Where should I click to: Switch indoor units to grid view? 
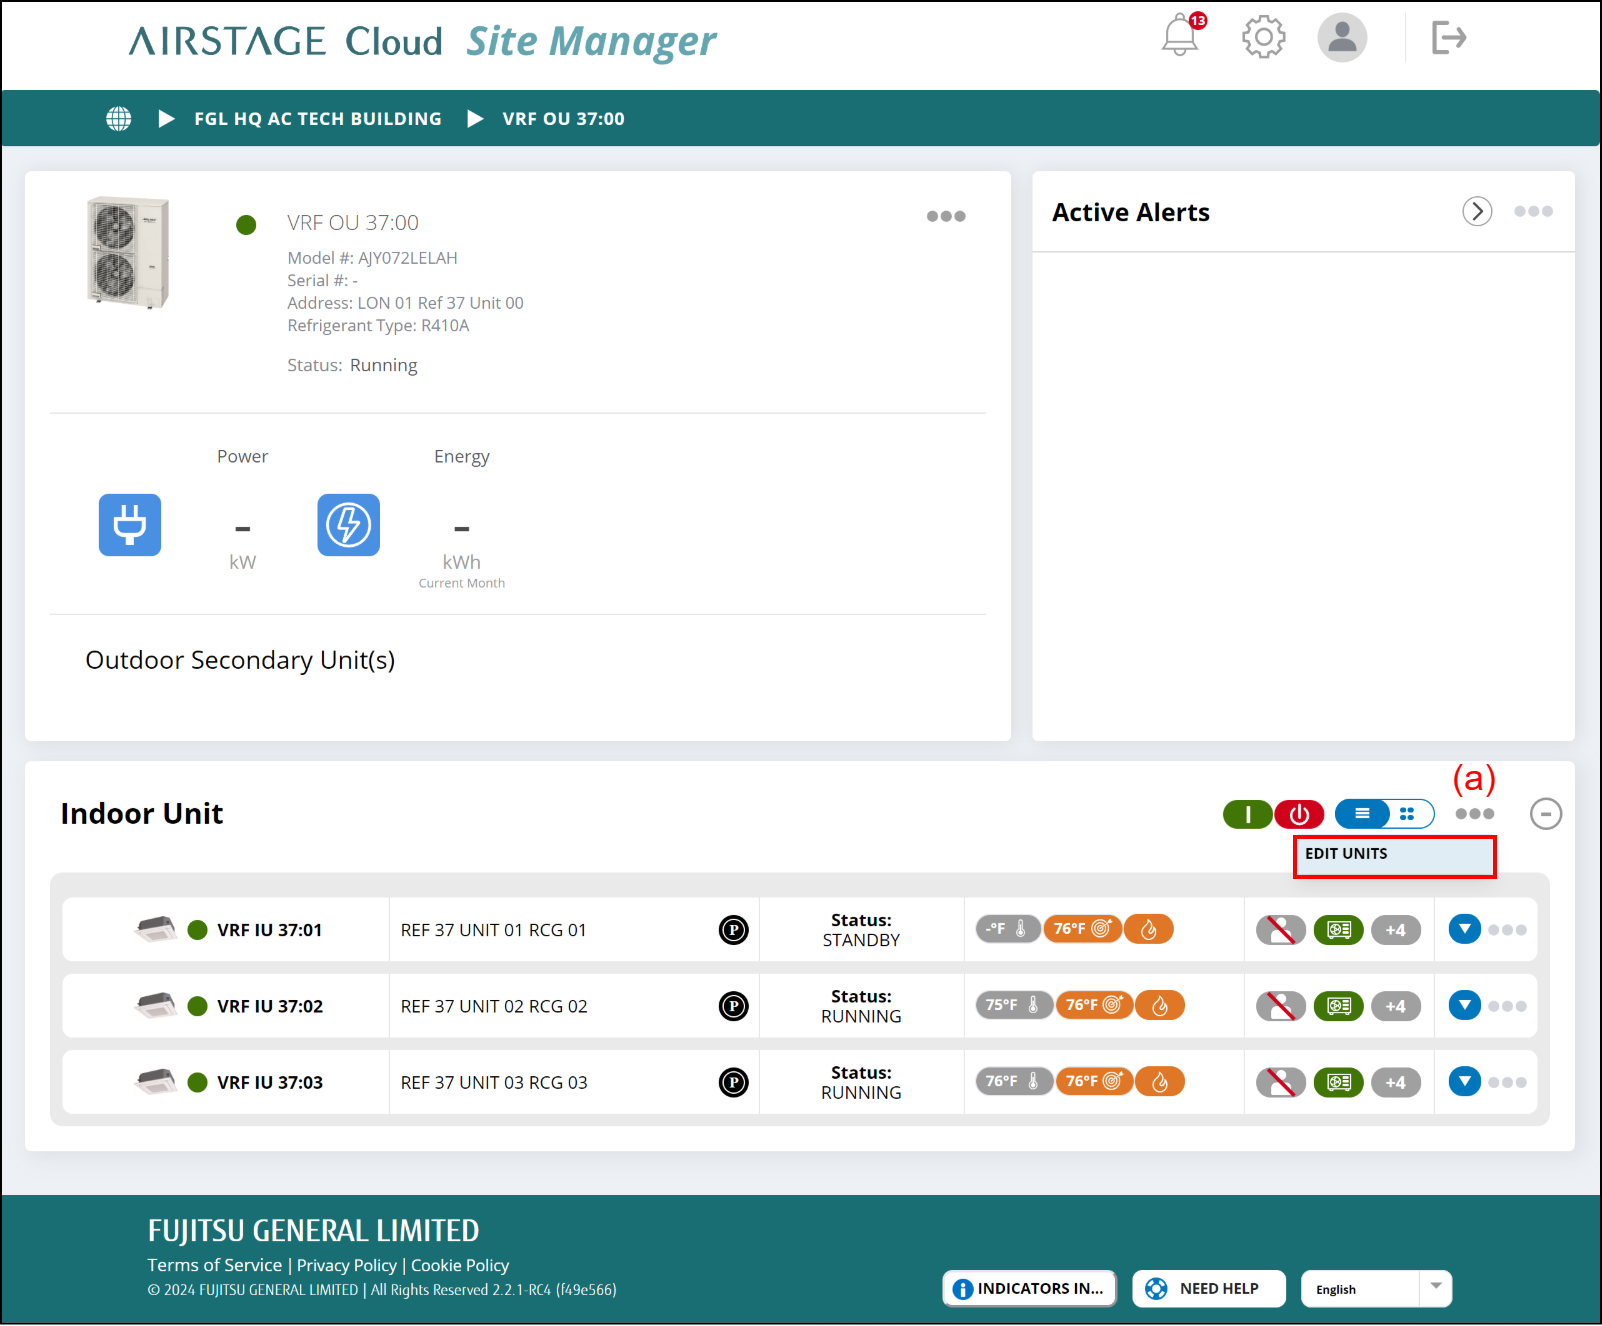coord(1409,814)
